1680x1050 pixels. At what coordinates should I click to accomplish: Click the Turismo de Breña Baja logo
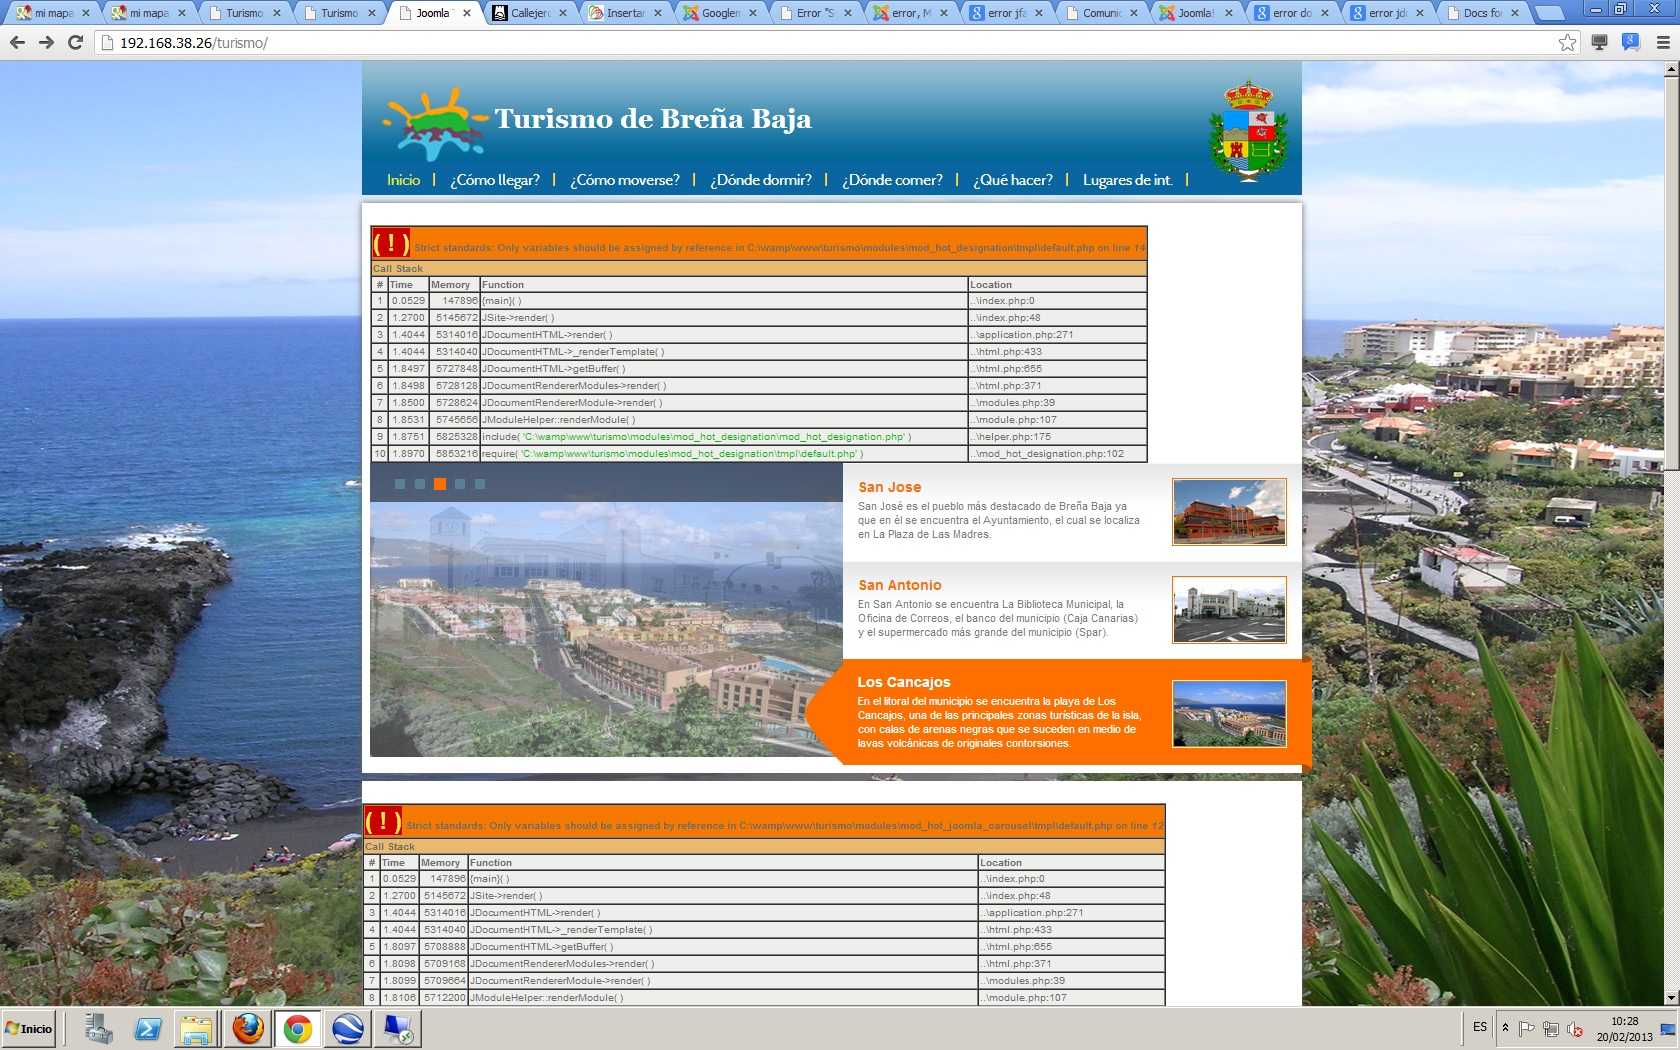pyautogui.click(x=597, y=123)
